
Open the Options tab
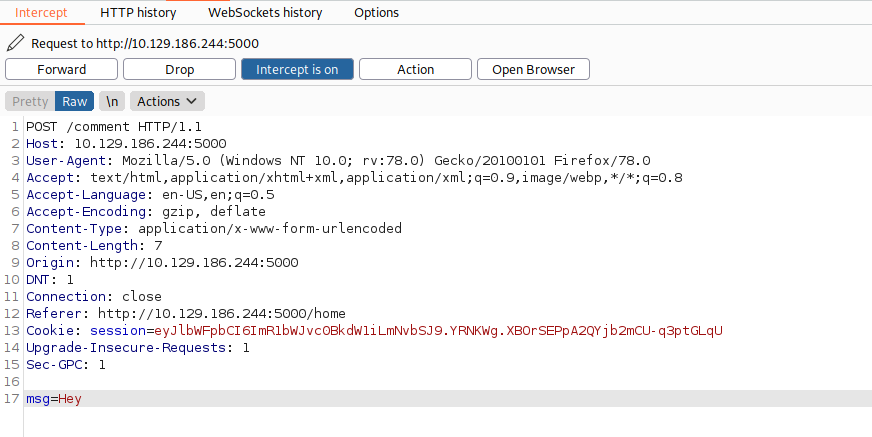coord(376,13)
